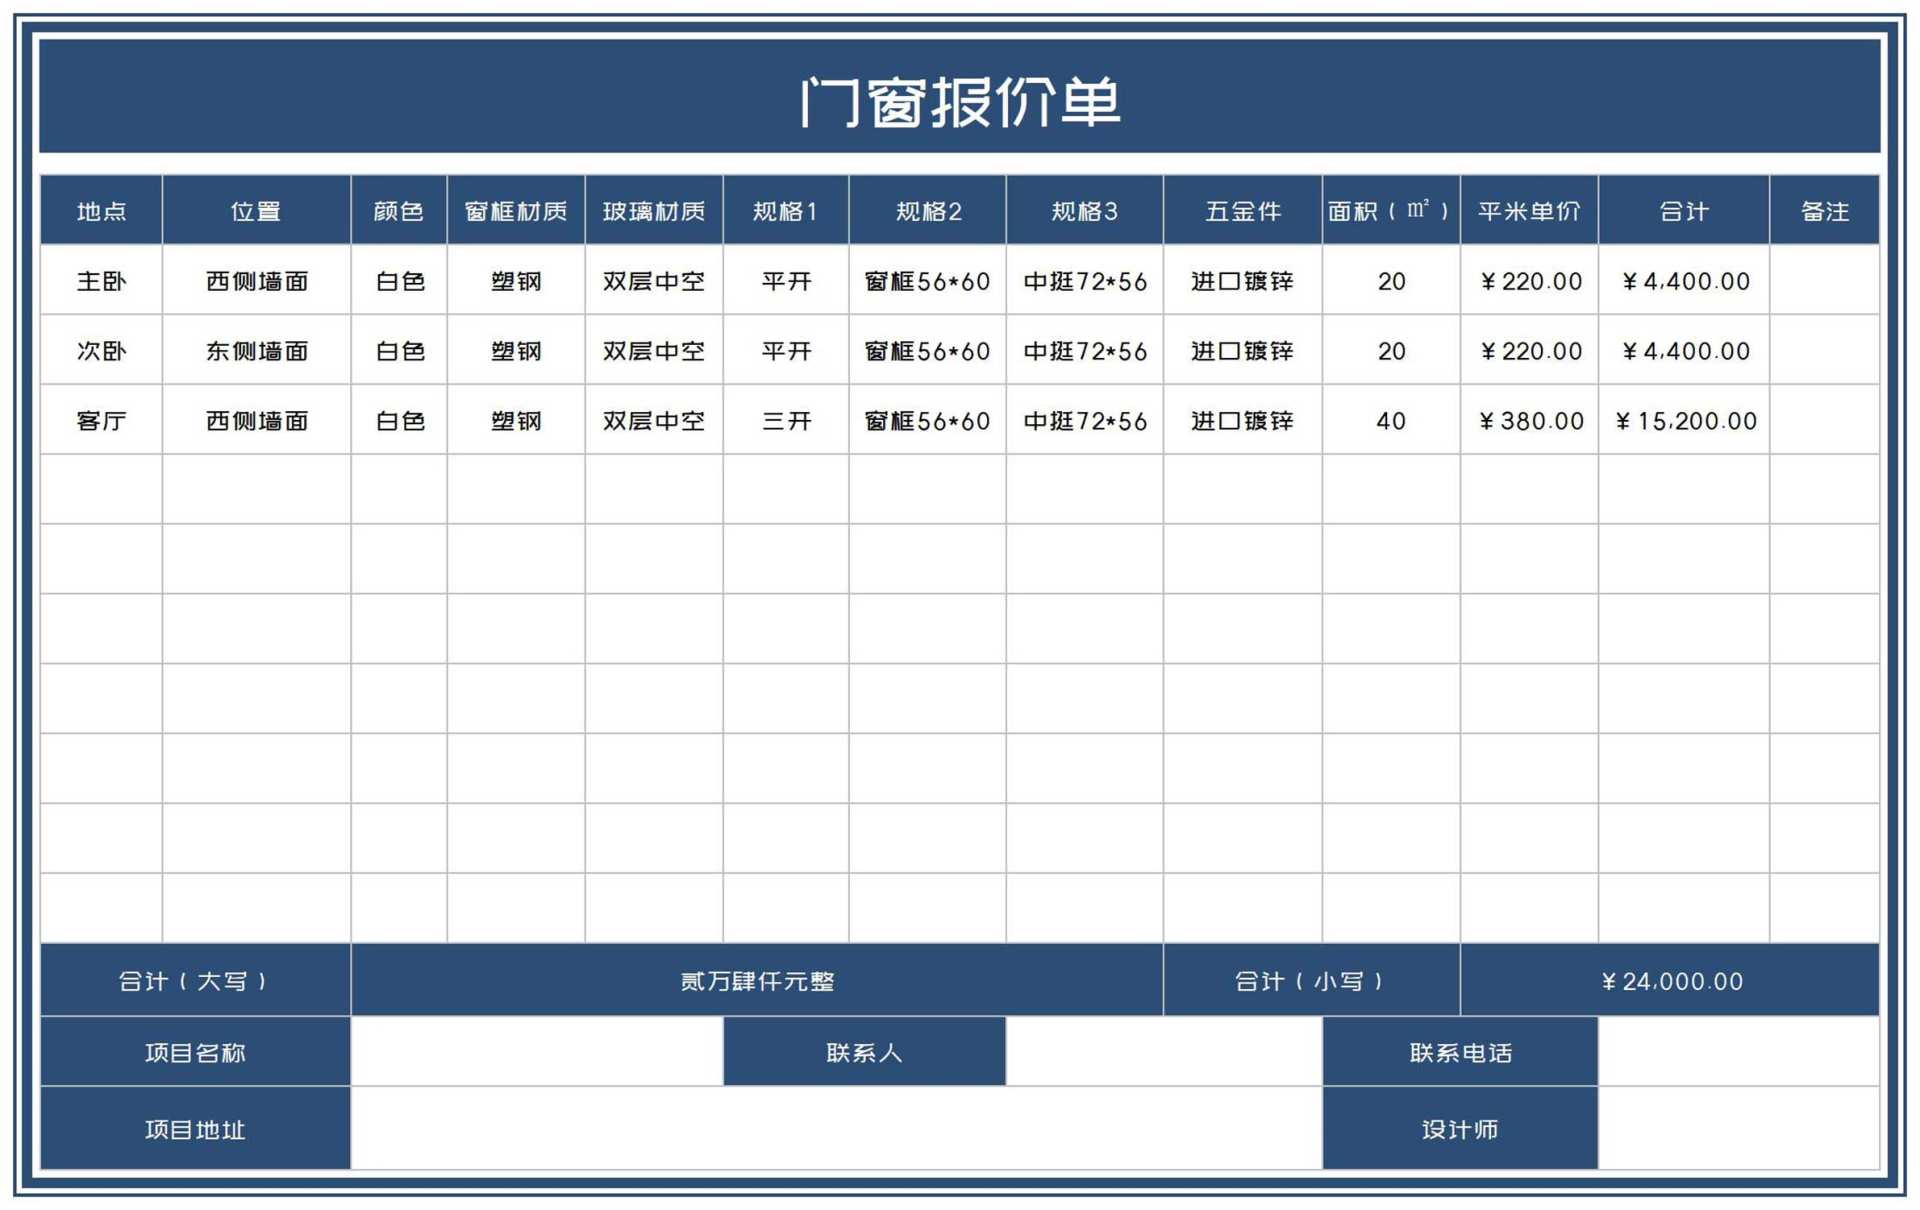Click 进口镀锌 in the 客厅 row
This screenshot has height=1210, width=1920.
(1243, 421)
